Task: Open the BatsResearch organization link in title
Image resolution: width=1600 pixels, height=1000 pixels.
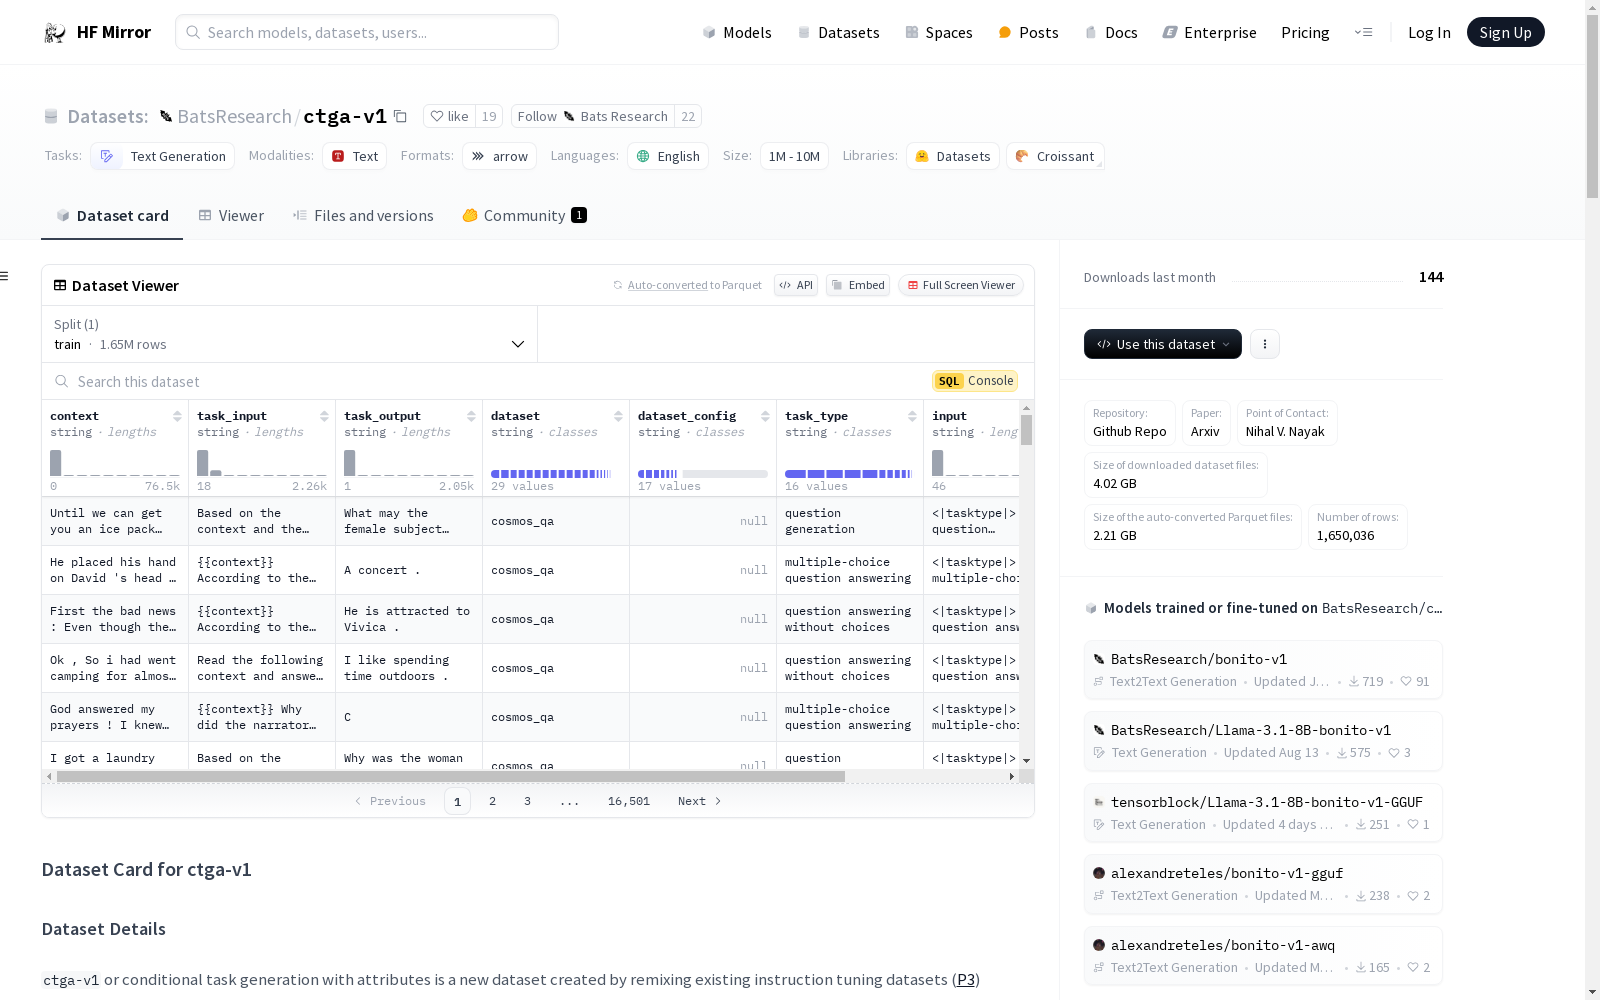Action: click(x=234, y=116)
